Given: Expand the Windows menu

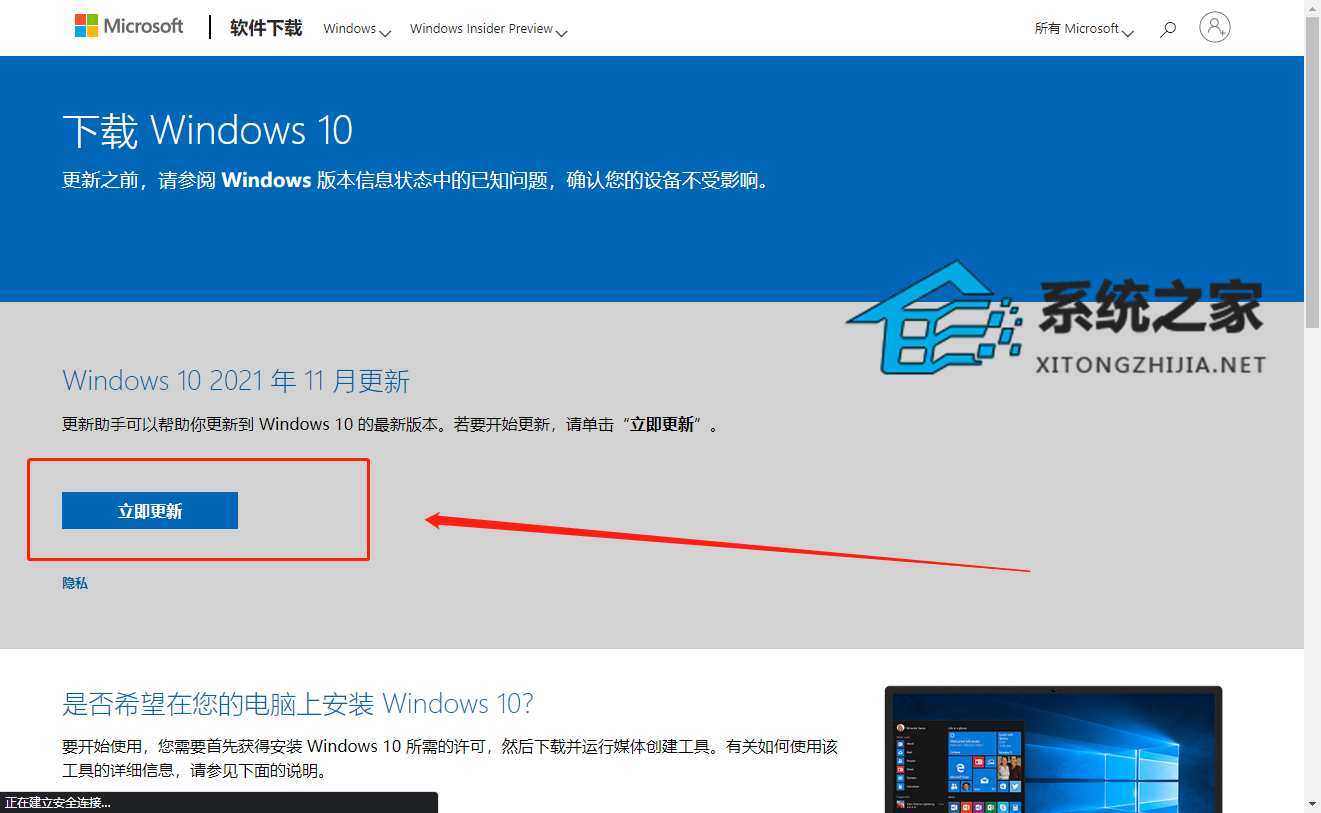Looking at the screenshot, I should (356, 29).
